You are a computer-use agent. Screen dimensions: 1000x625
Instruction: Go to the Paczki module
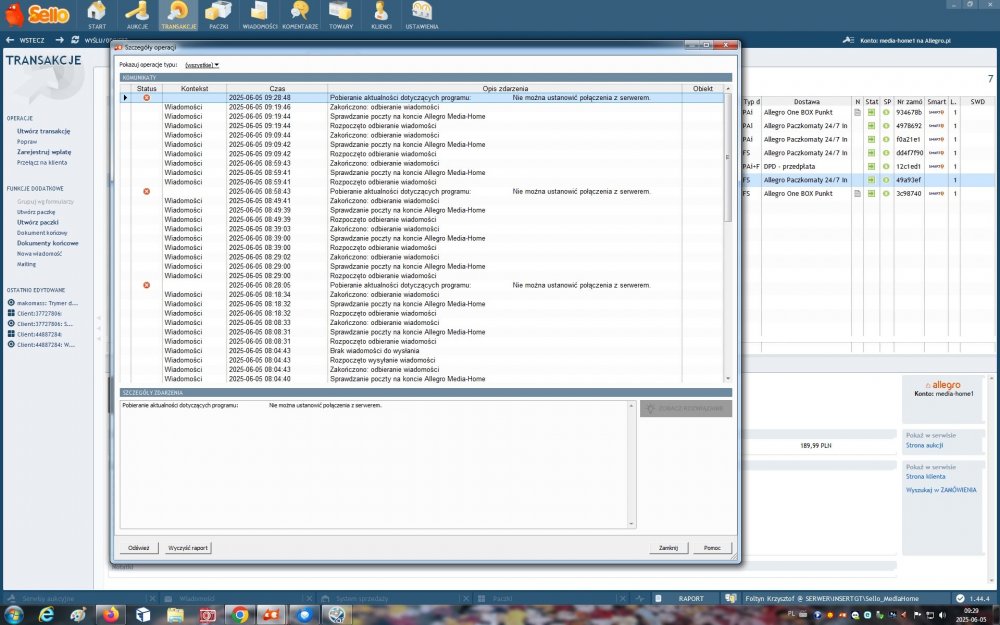click(x=218, y=14)
